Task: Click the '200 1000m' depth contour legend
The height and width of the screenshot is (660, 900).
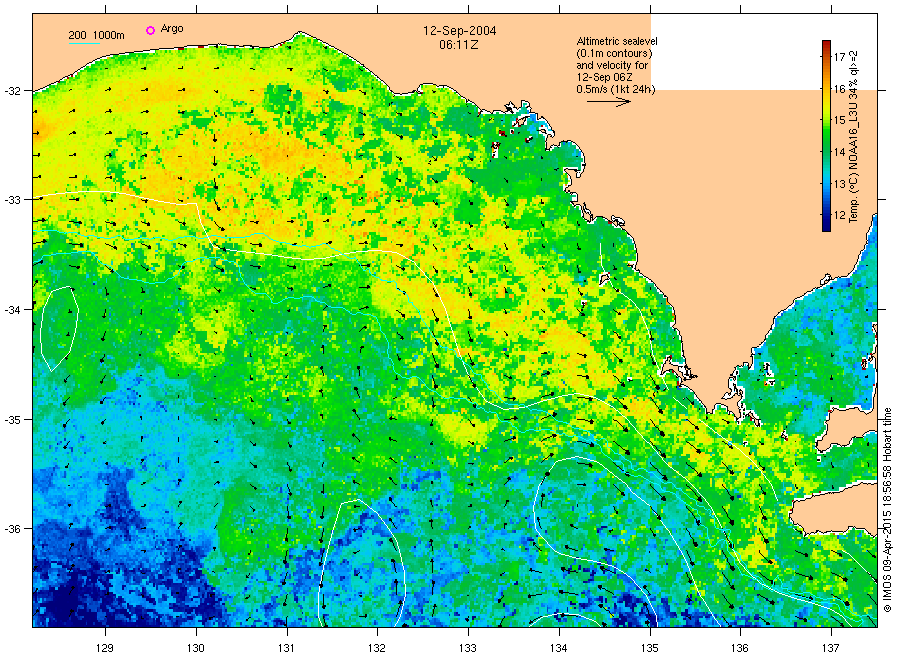Action: (x=96, y=36)
